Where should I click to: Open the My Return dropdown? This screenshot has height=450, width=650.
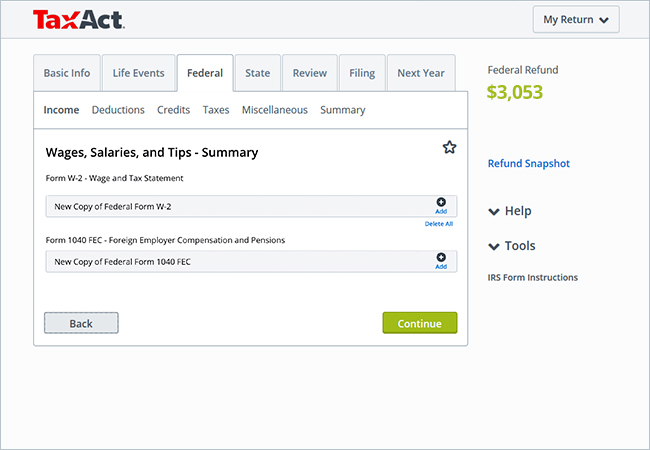point(576,19)
